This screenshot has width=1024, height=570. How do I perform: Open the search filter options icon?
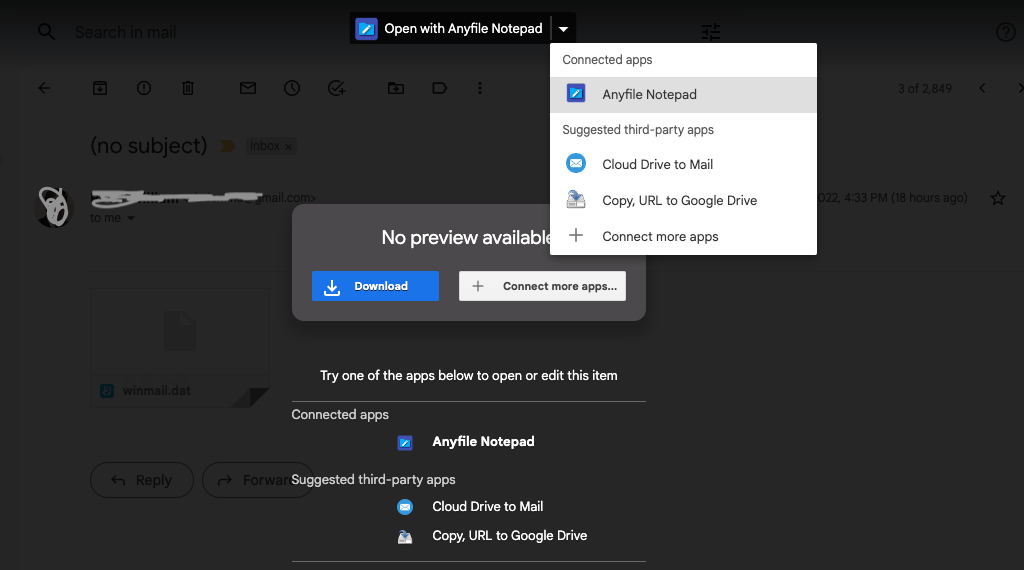(711, 31)
